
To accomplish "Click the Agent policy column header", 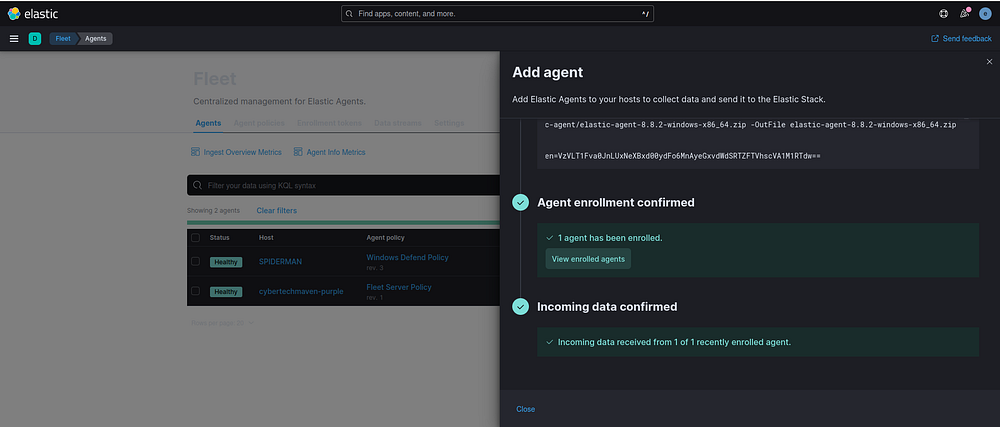I will pos(385,238).
